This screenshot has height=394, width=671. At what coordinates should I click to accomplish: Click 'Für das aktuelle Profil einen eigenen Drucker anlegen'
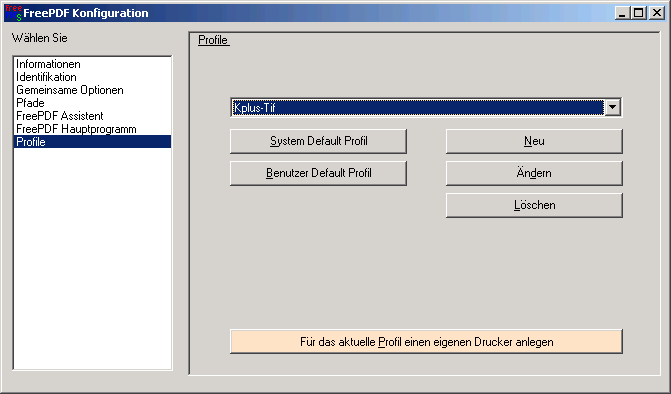tap(426, 341)
